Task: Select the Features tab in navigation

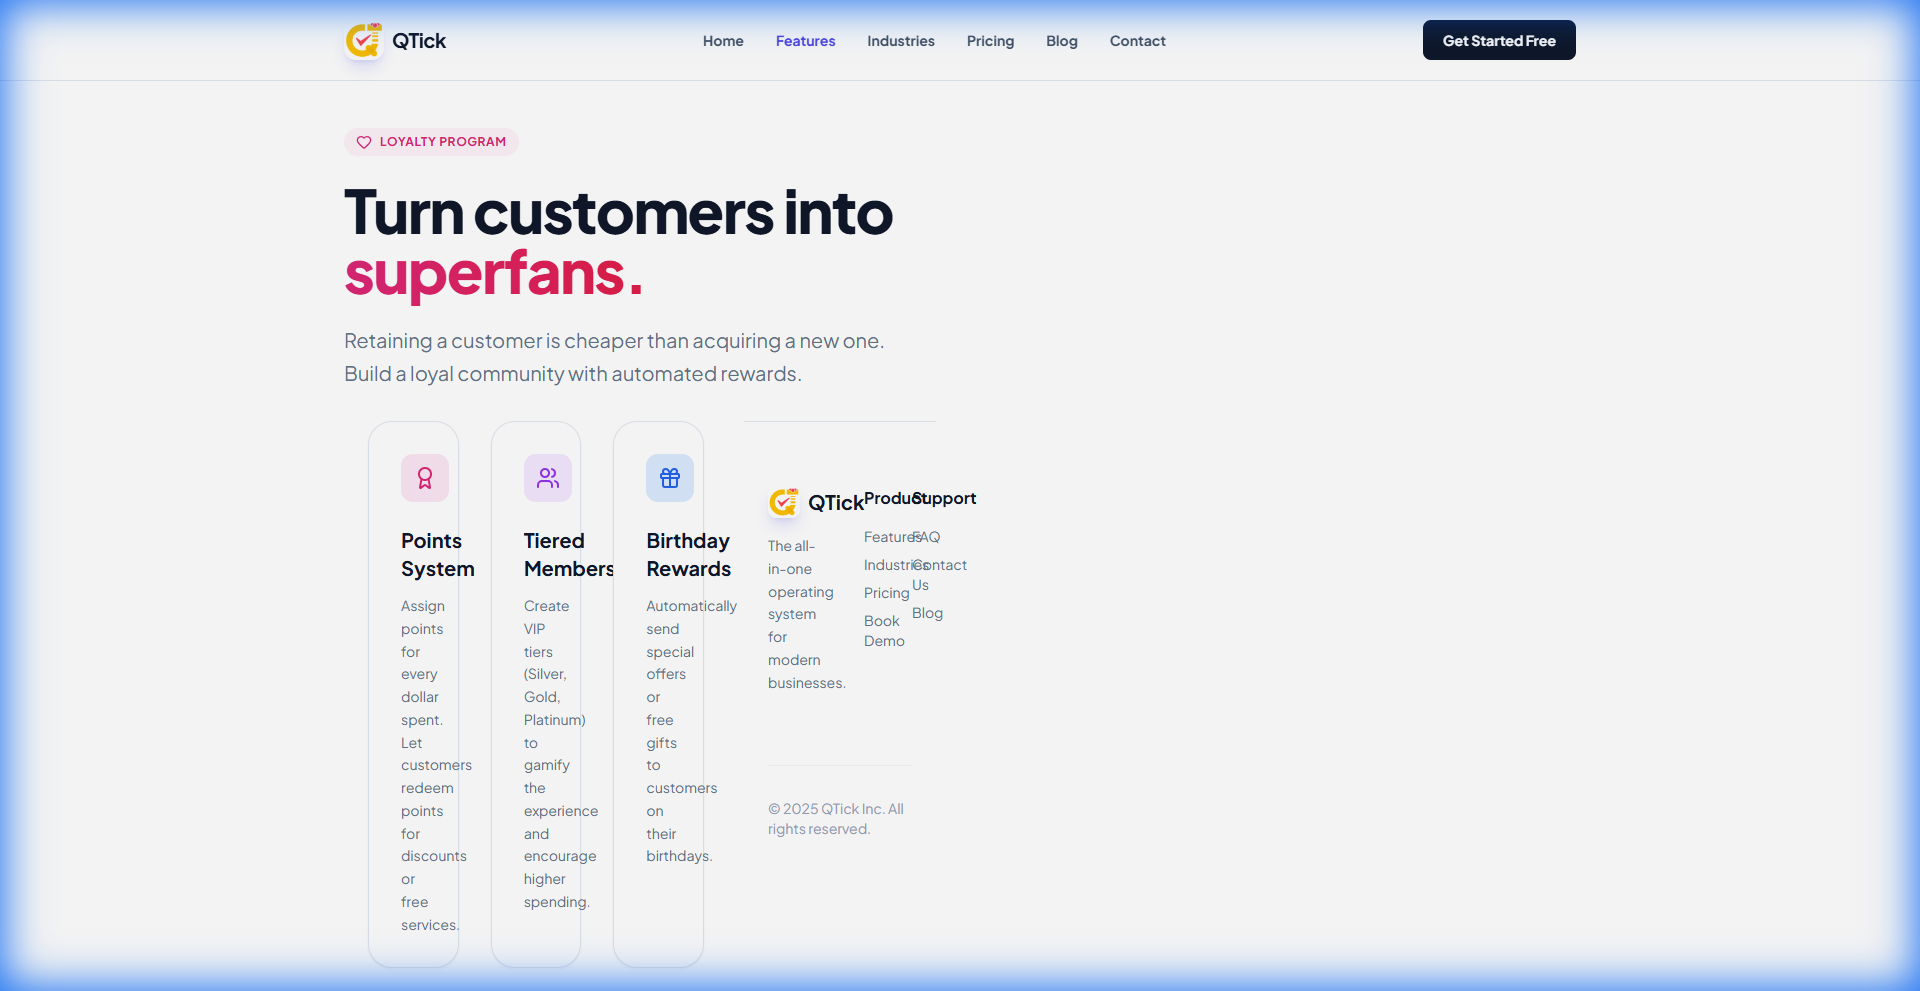Action: point(805,41)
